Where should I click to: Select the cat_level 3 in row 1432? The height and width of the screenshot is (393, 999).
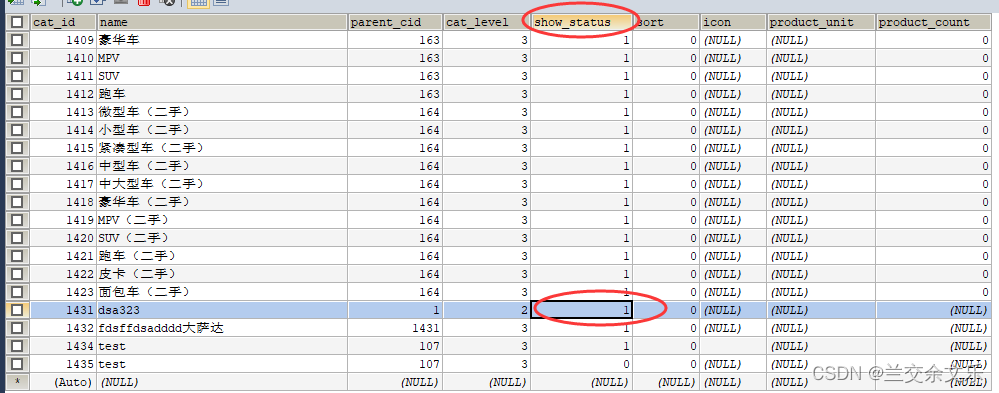[486, 328]
